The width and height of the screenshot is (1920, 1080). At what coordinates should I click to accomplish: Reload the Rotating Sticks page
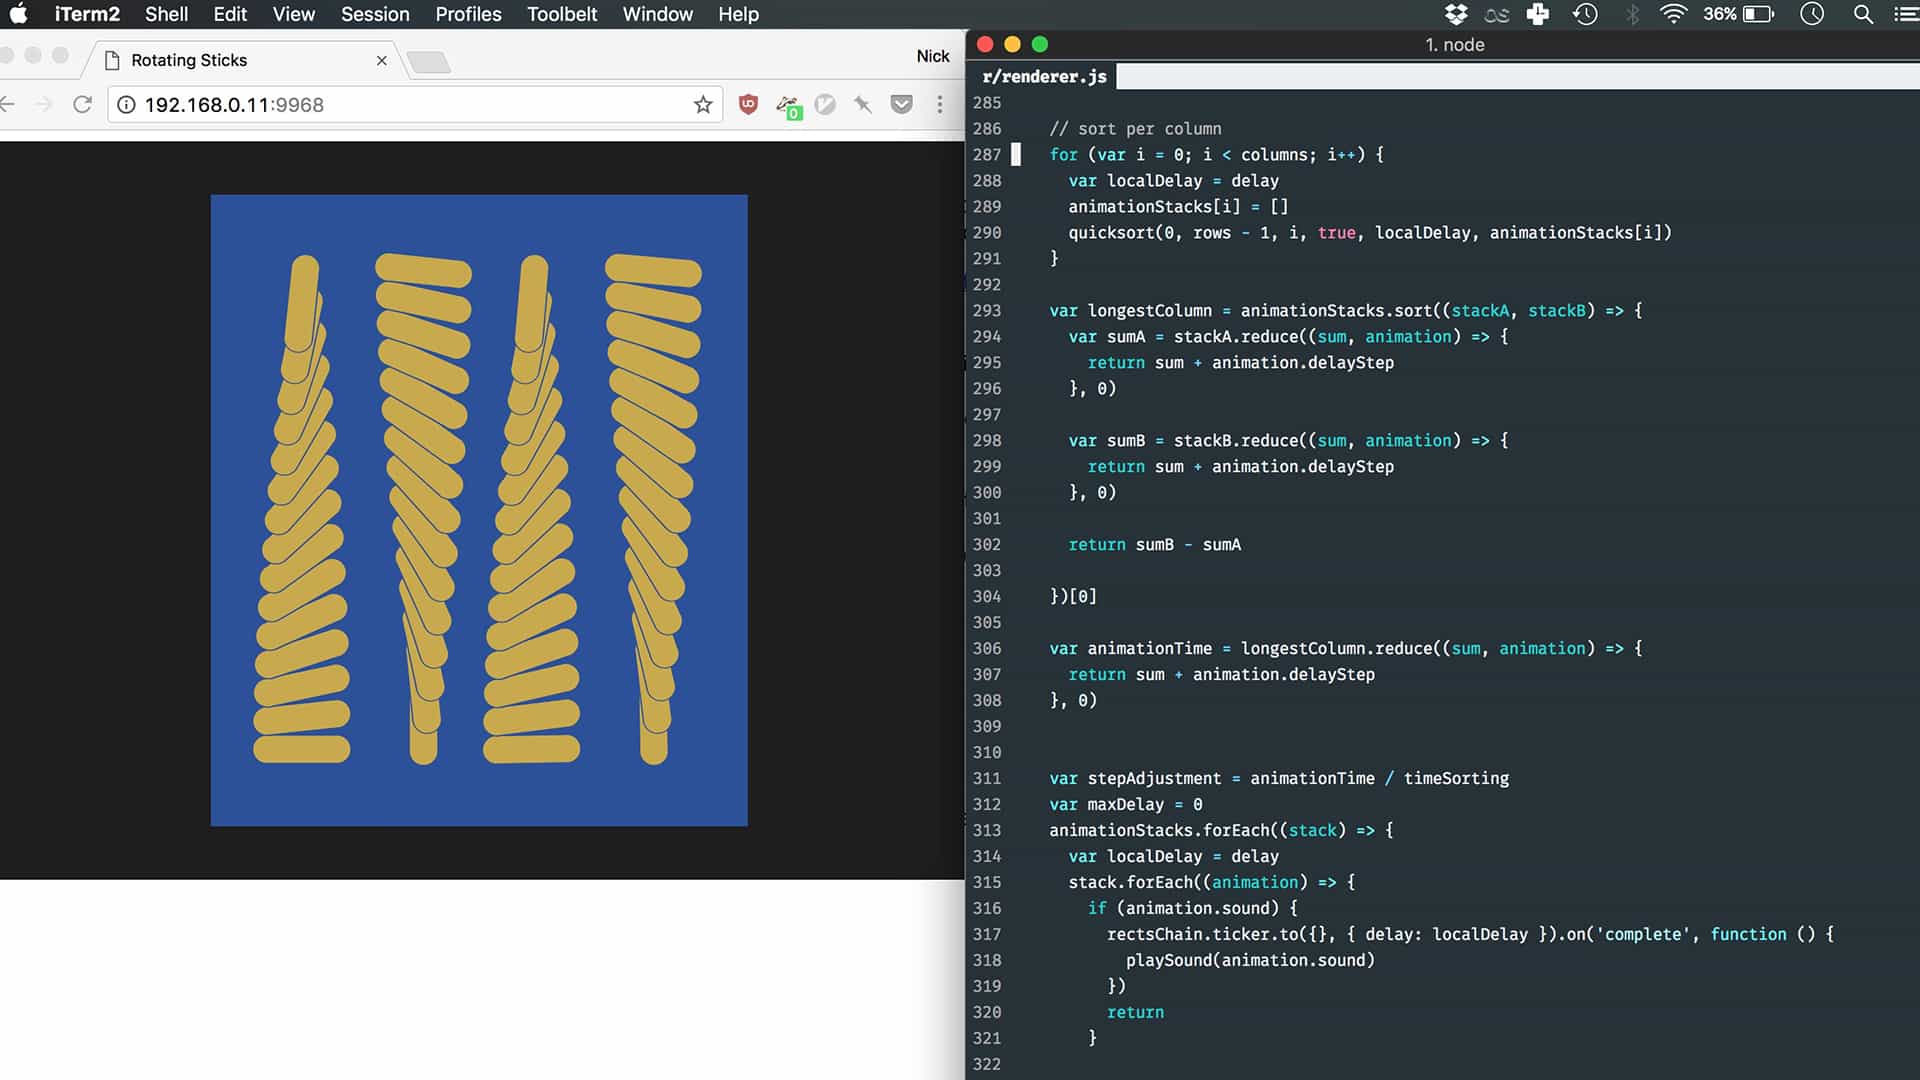point(83,104)
